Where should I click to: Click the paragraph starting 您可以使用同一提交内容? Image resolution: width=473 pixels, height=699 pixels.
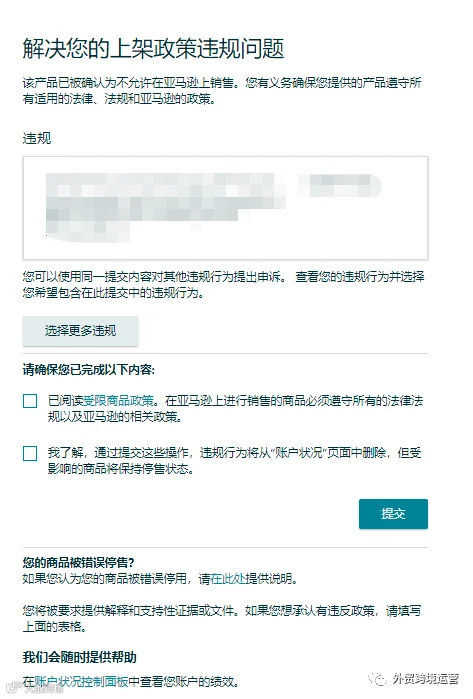click(x=223, y=284)
